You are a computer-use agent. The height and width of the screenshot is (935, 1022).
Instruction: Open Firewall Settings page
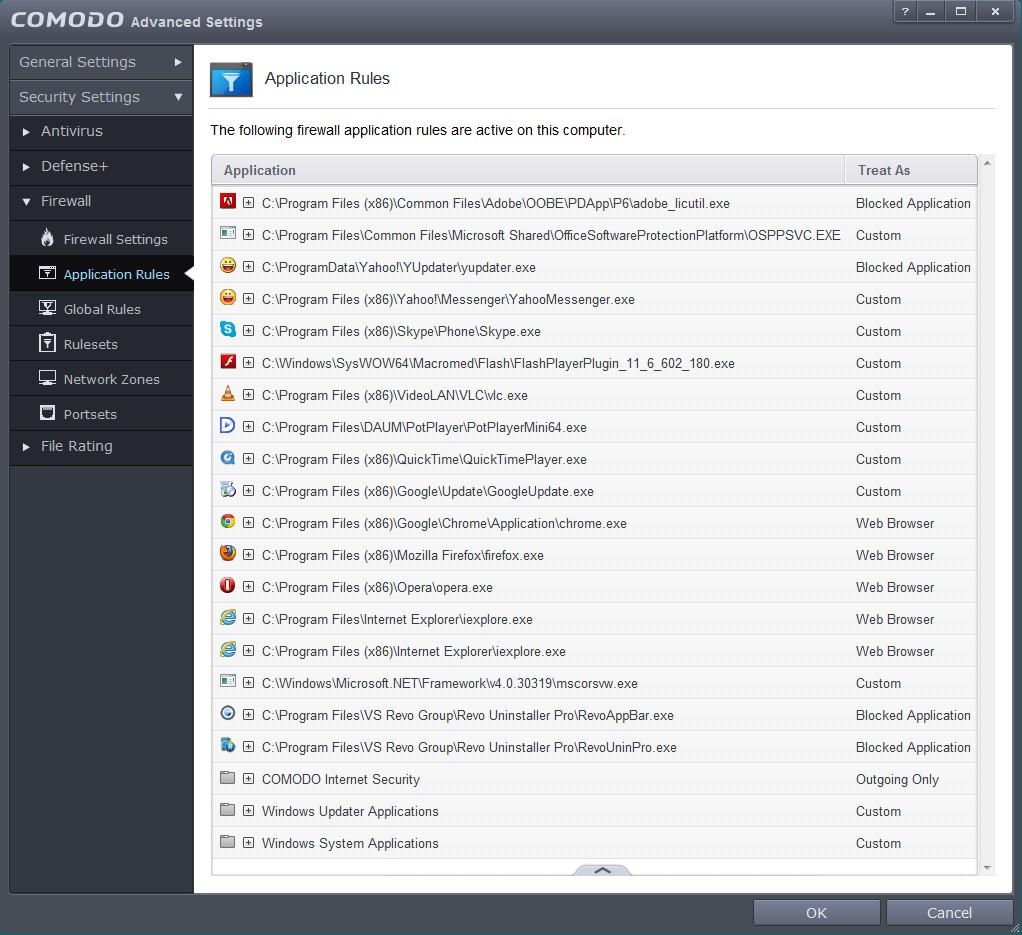[101, 239]
